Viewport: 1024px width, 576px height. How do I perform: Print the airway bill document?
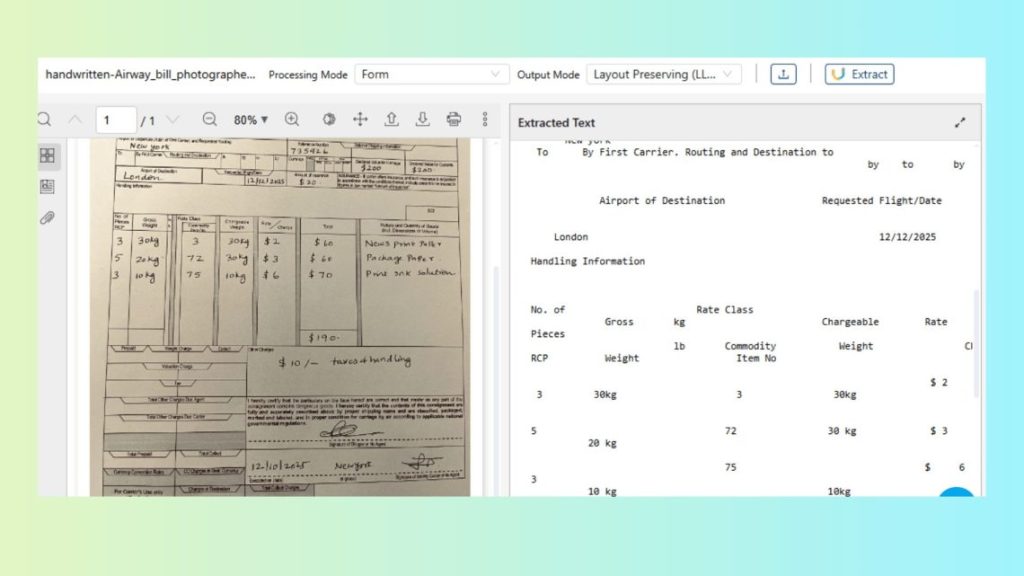coord(454,119)
